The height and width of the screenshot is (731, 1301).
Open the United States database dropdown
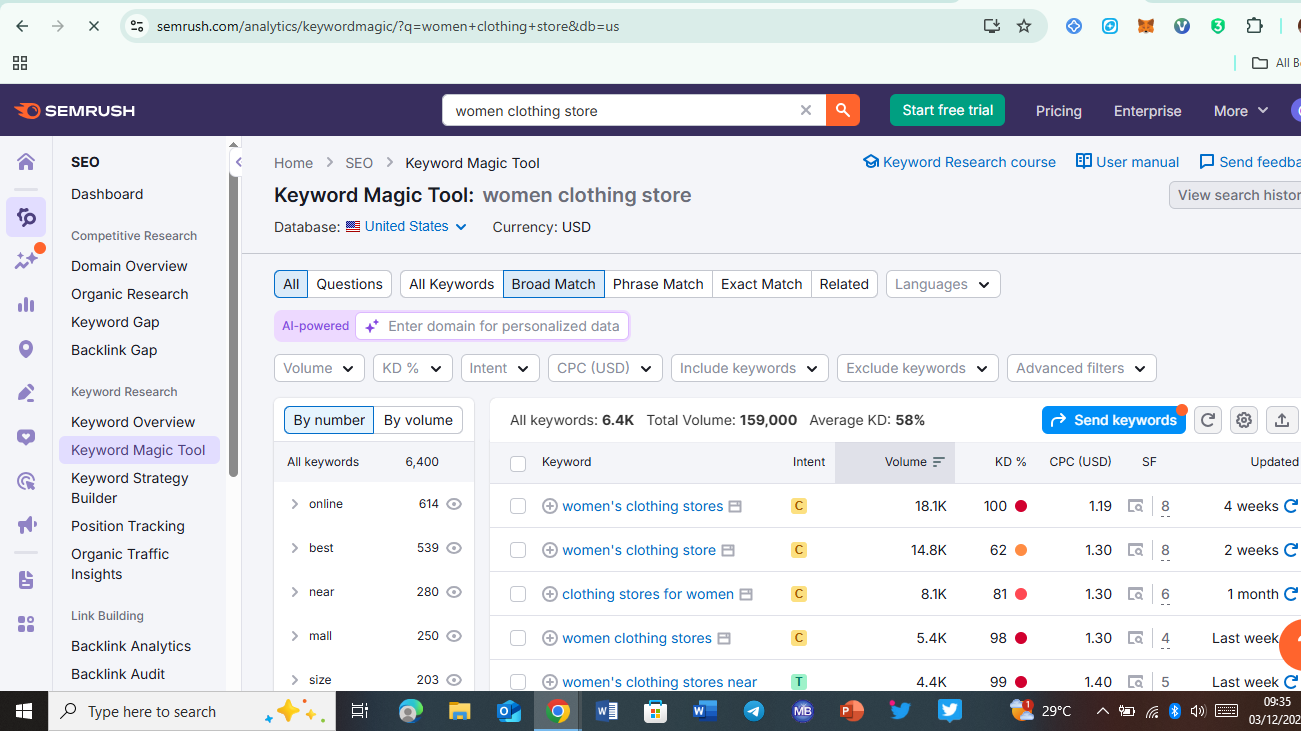tap(407, 227)
